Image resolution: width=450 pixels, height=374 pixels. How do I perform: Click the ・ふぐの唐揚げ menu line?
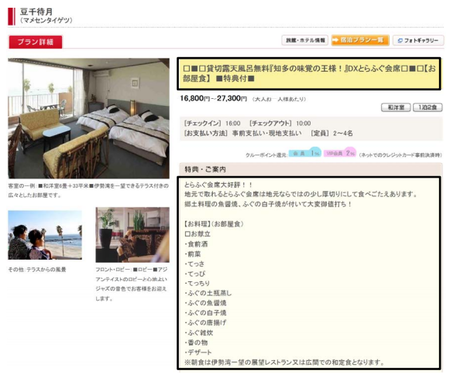[x=205, y=323]
